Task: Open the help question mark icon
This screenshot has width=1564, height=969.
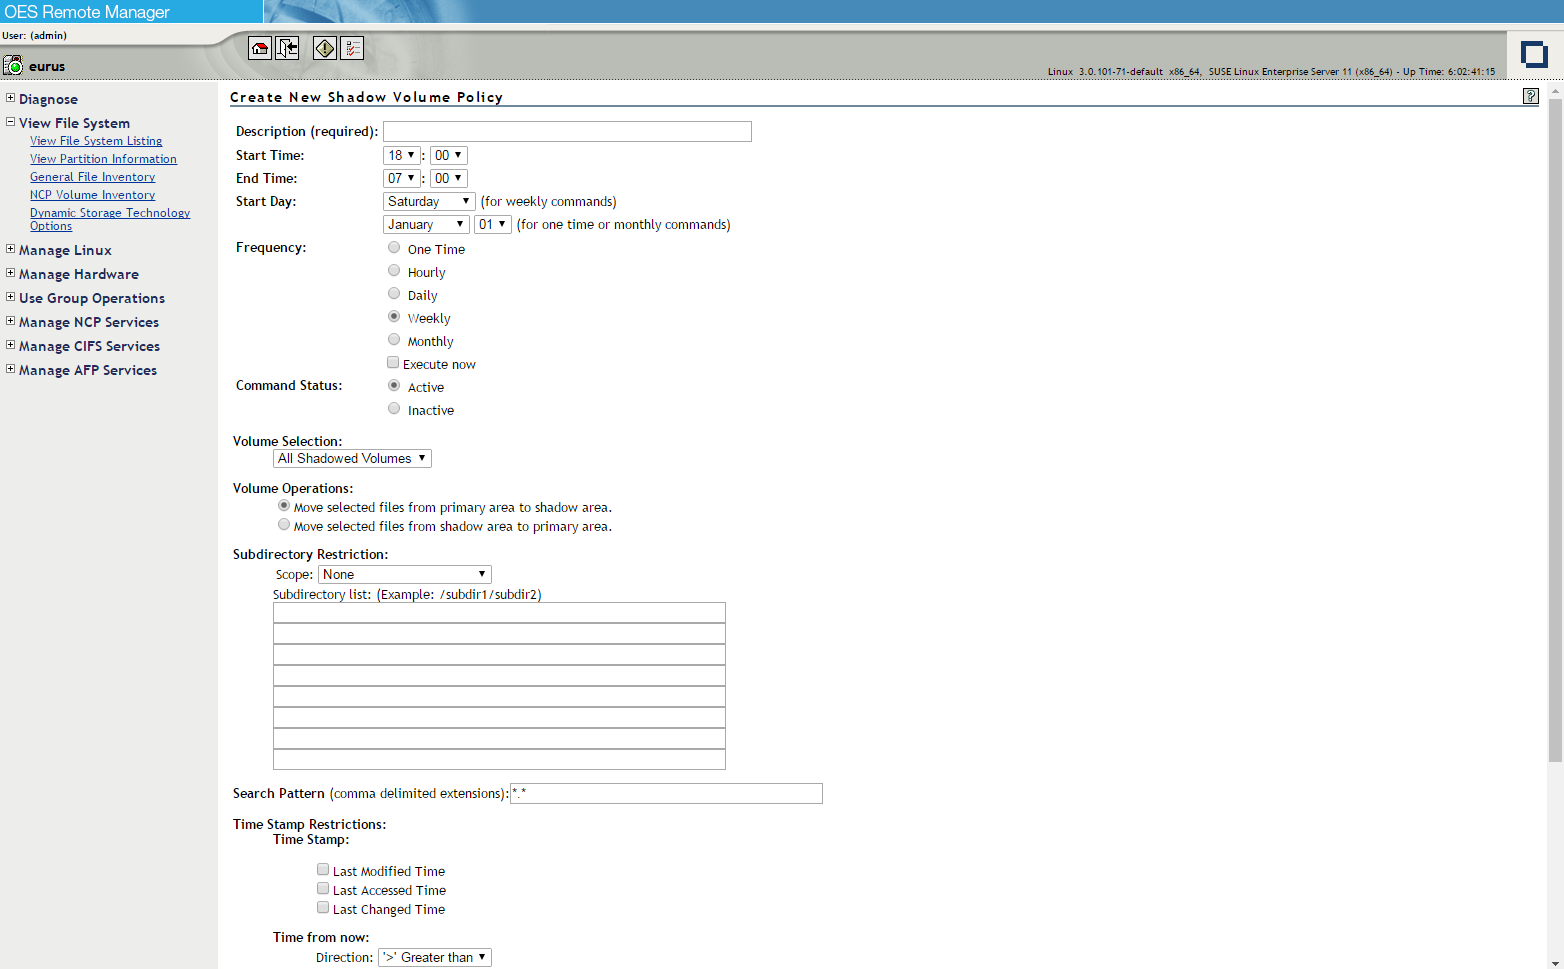Action: point(1530,96)
